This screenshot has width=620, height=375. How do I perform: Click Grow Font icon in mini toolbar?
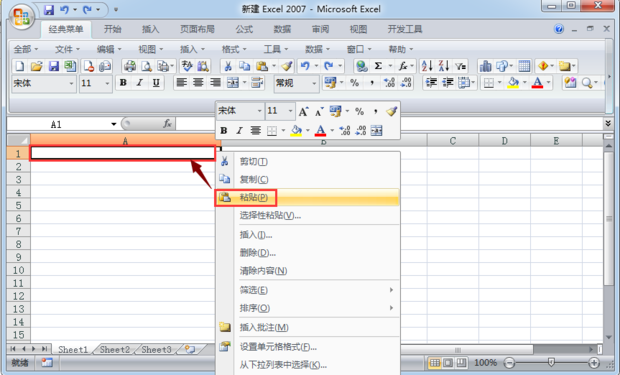click(303, 112)
